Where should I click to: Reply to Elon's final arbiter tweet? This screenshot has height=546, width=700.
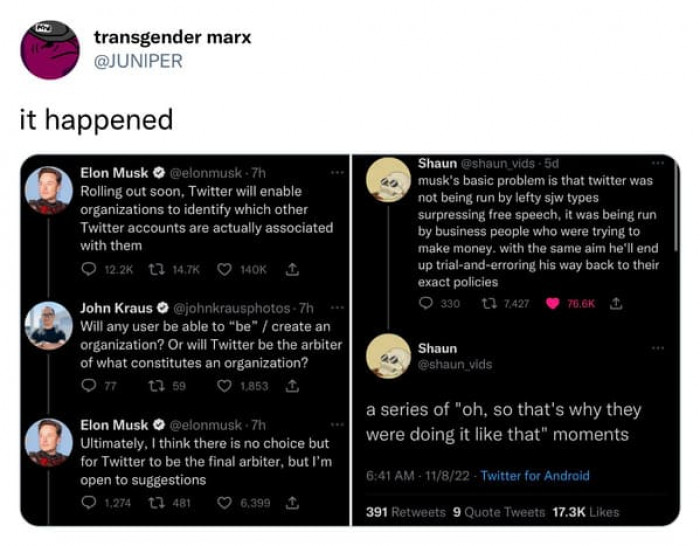[88, 502]
